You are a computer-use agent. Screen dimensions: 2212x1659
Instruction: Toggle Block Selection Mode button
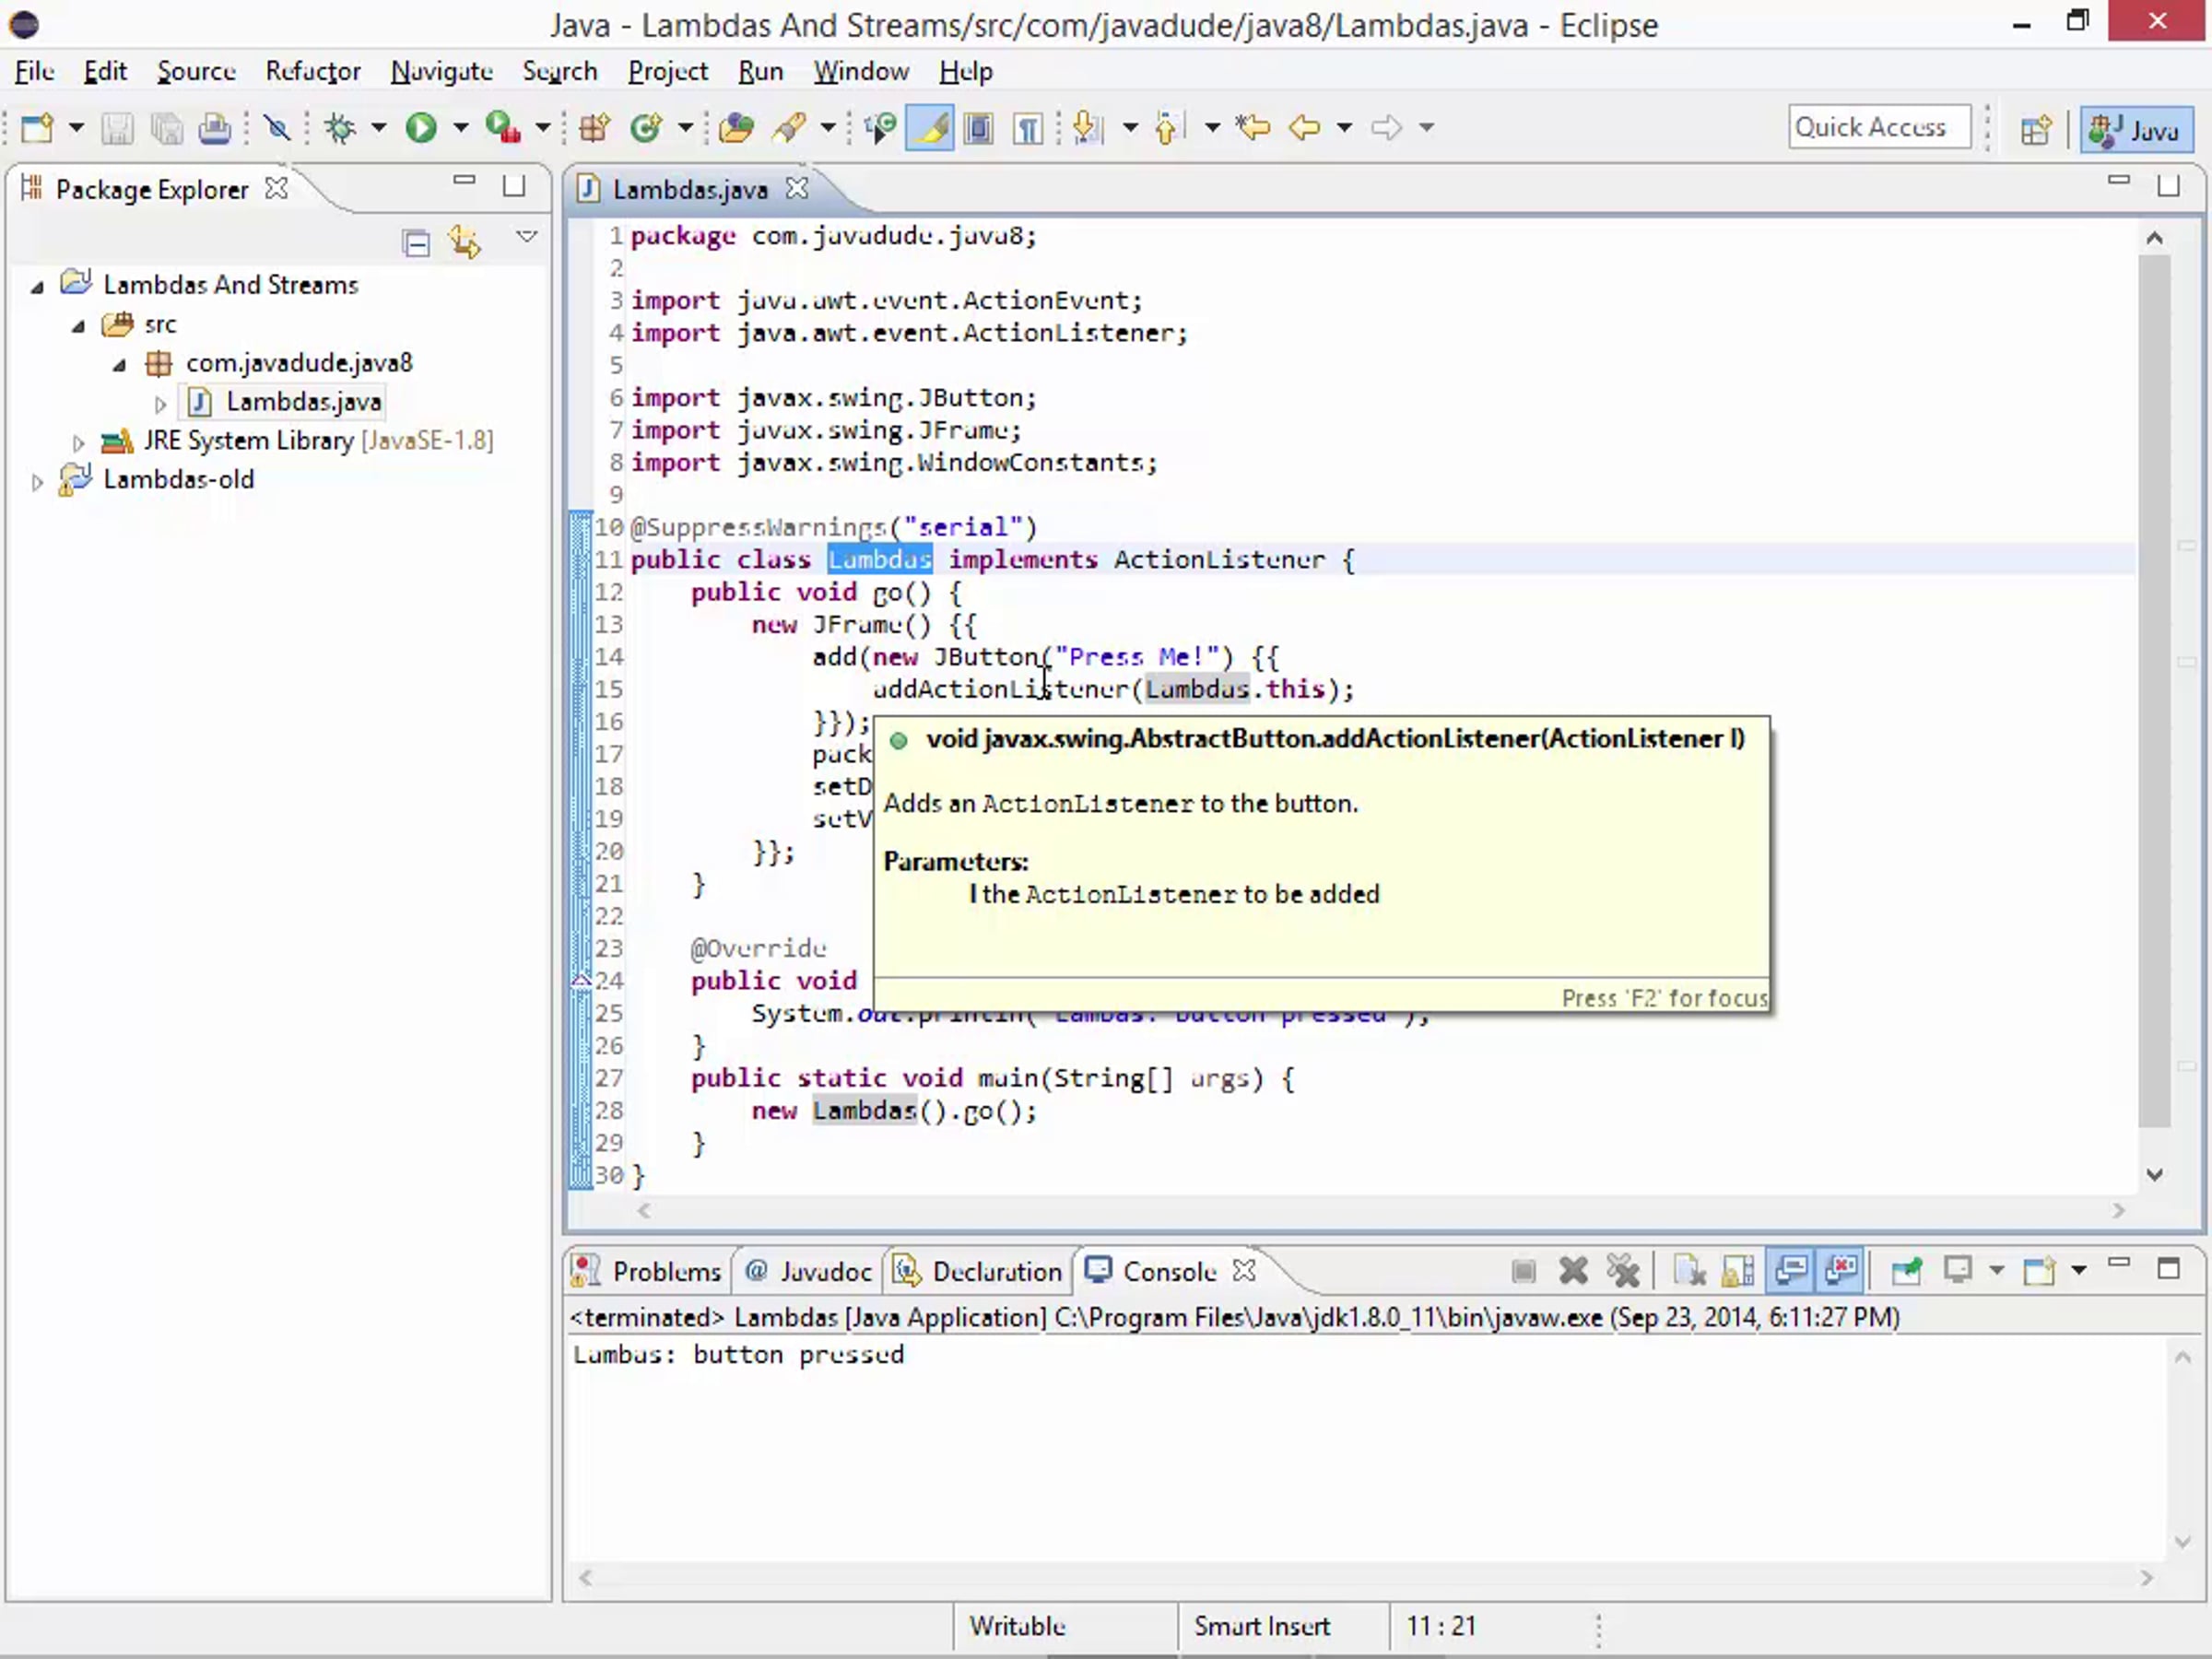[978, 128]
